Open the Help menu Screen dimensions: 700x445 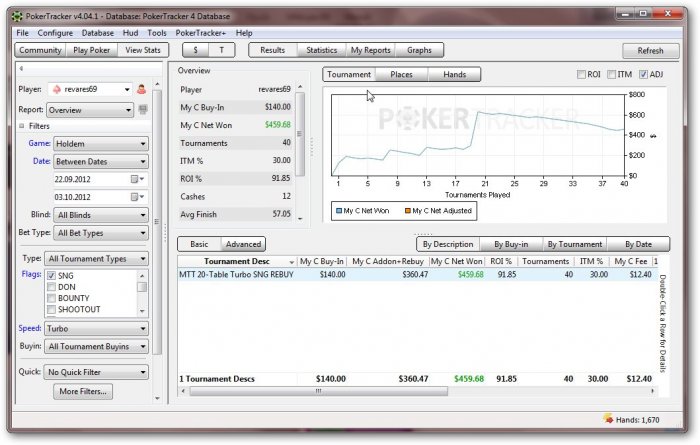pos(244,33)
